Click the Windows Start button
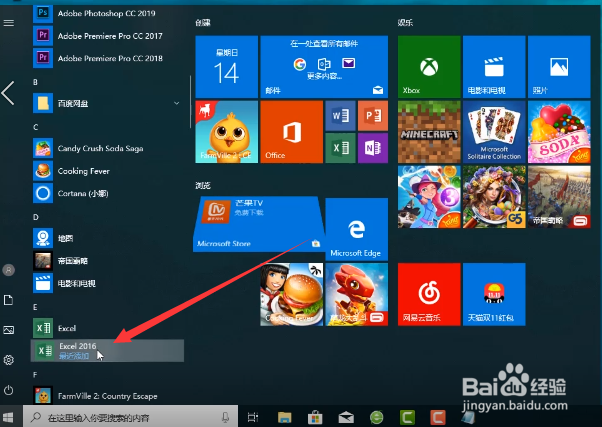 [x=8, y=417]
